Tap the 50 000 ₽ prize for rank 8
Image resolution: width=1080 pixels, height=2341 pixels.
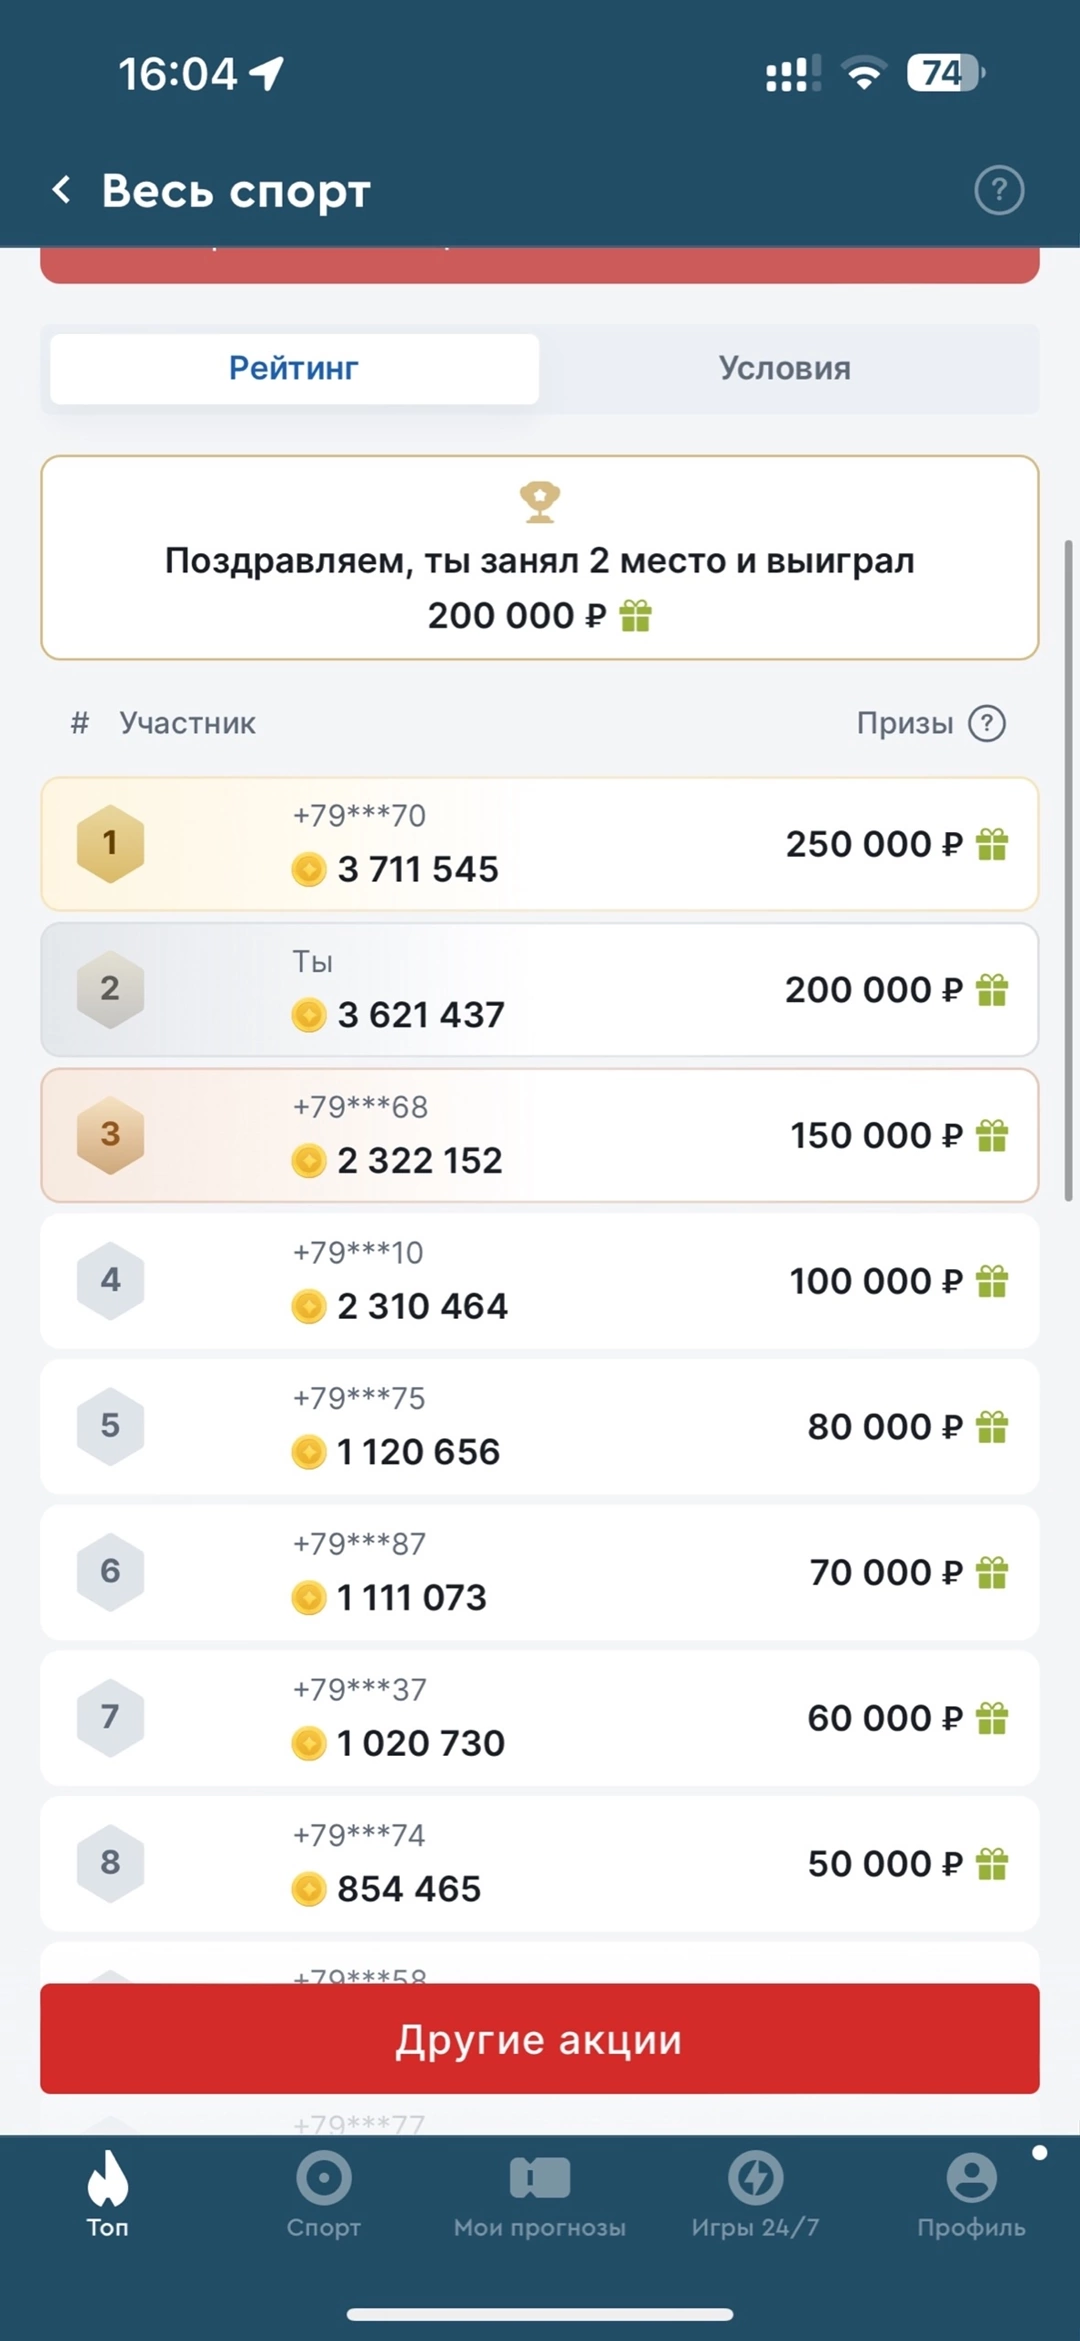click(x=884, y=1863)
